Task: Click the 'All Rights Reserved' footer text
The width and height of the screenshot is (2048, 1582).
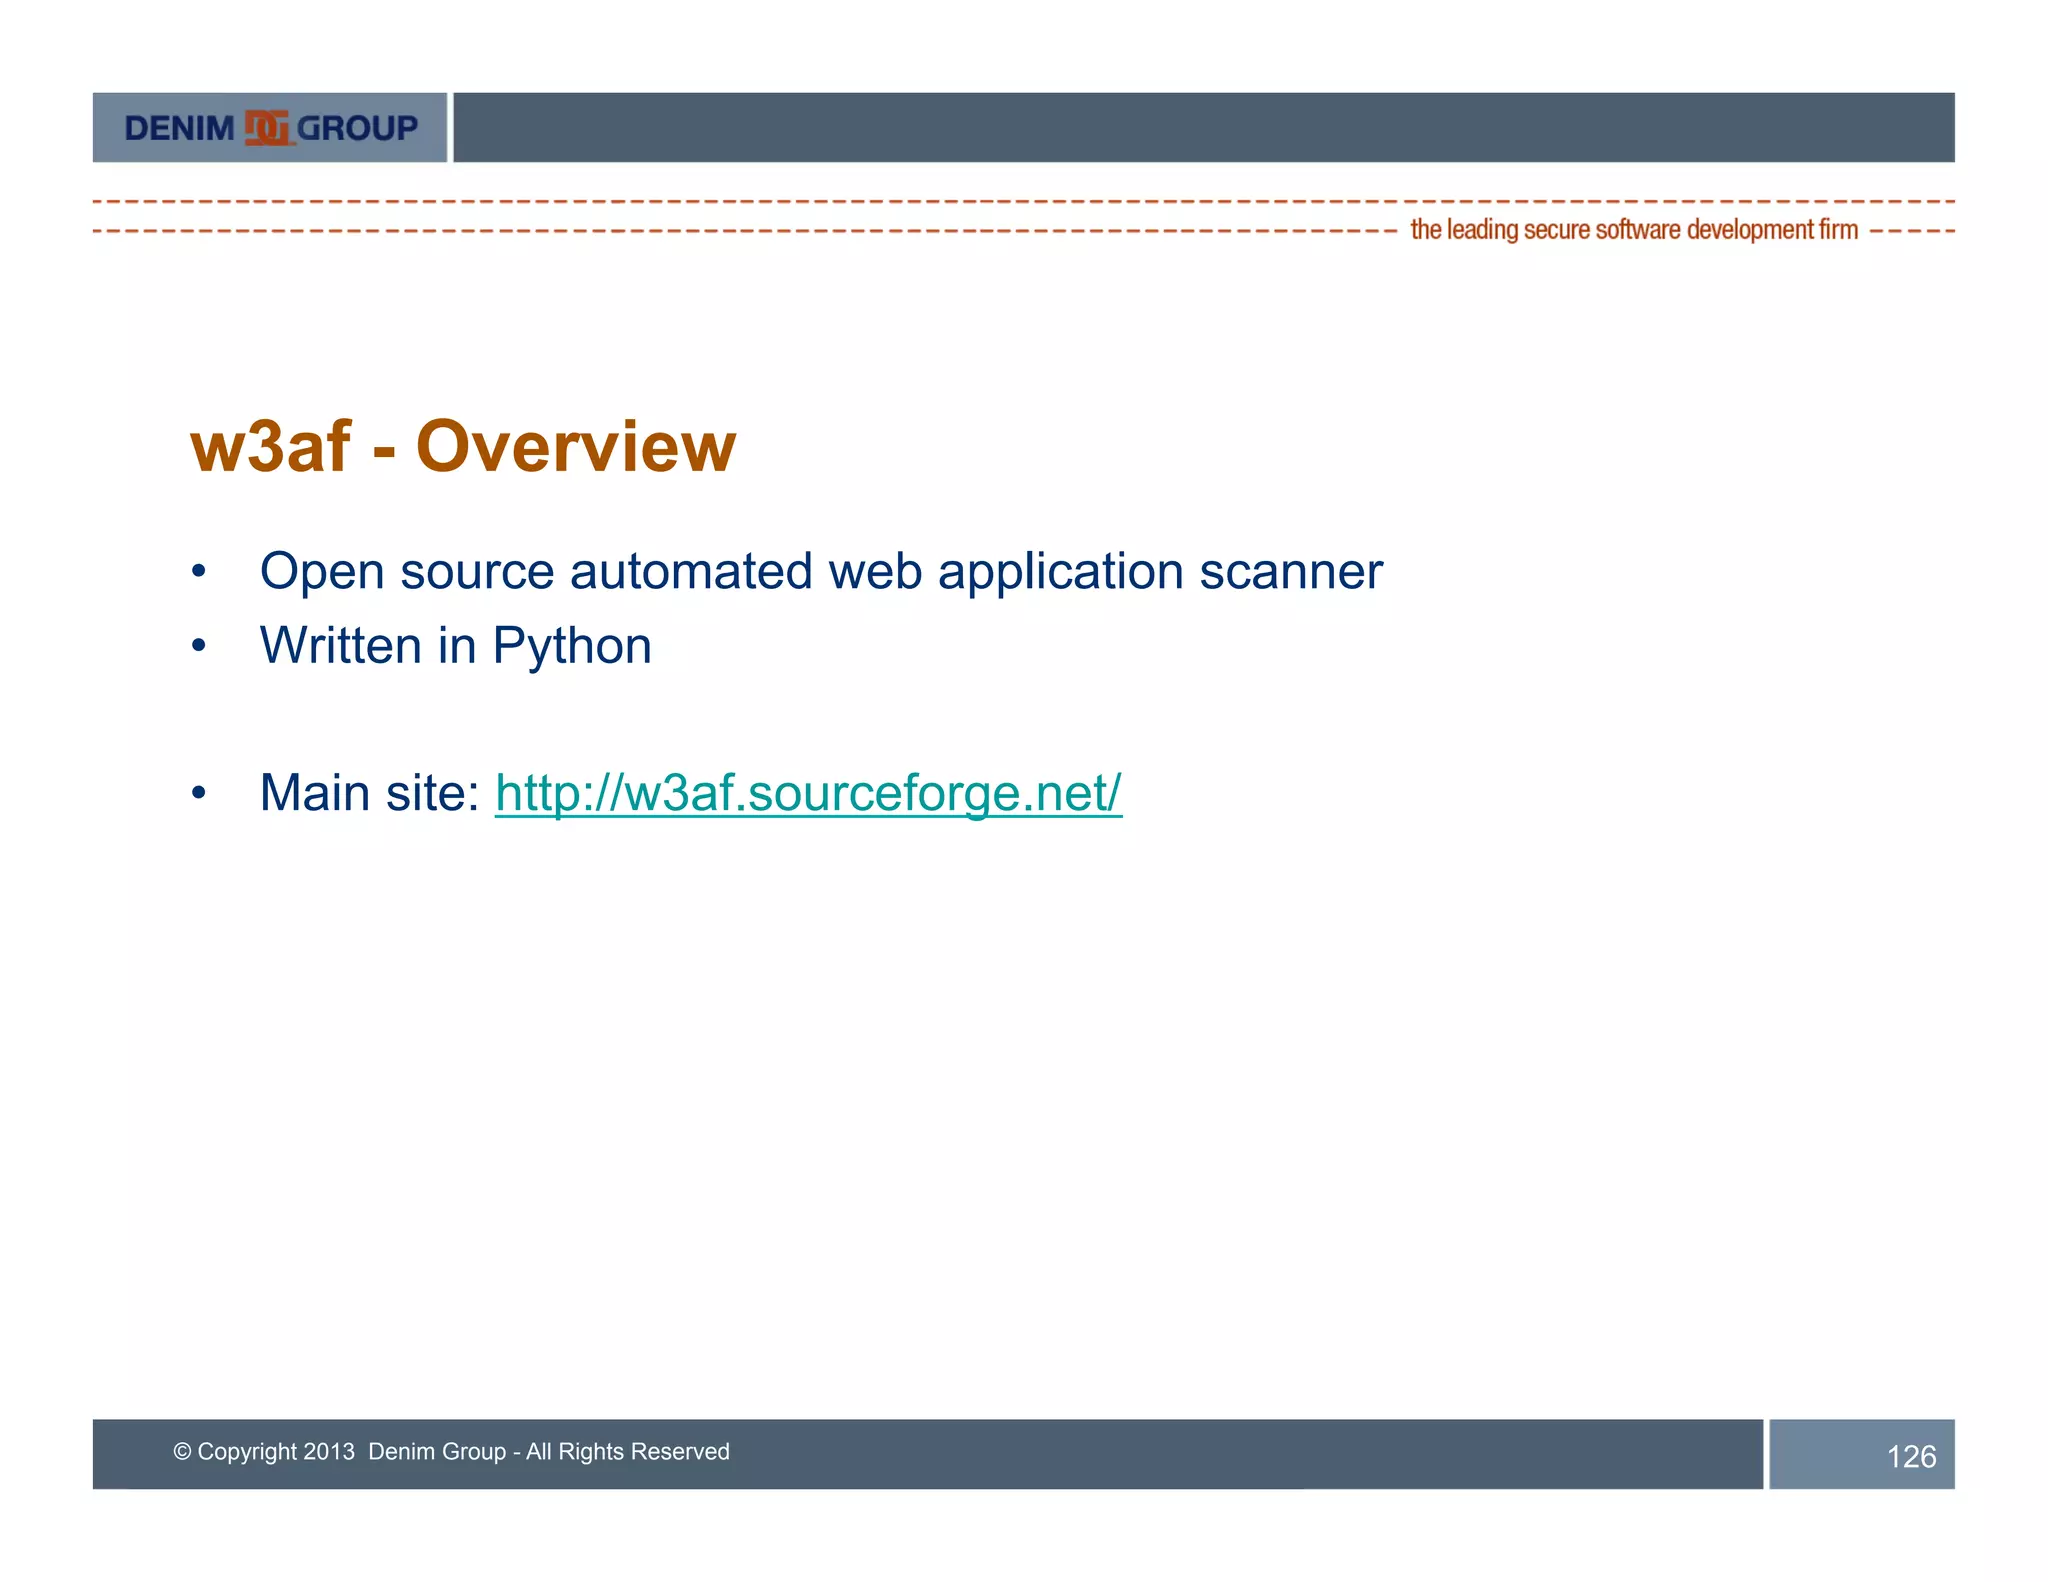Action: 628,1451
